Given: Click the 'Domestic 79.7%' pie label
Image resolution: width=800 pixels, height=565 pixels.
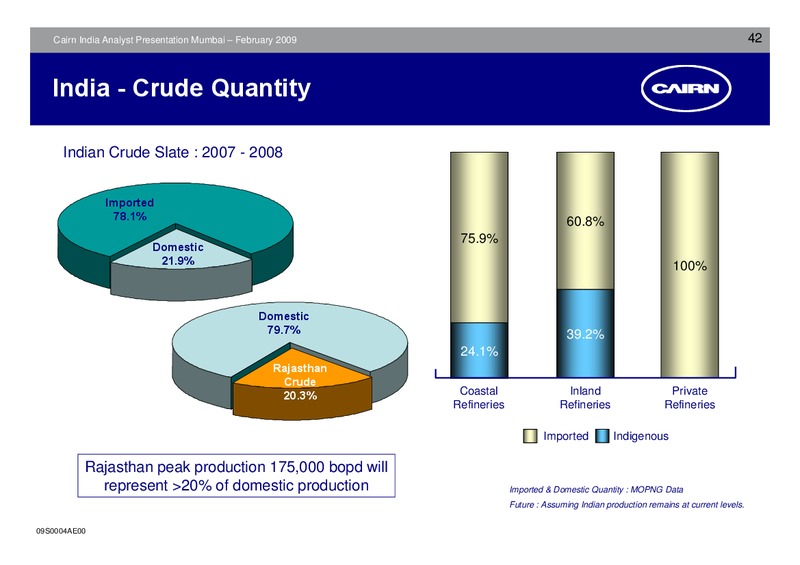Looking at the screenshot, I should (283, 323).
